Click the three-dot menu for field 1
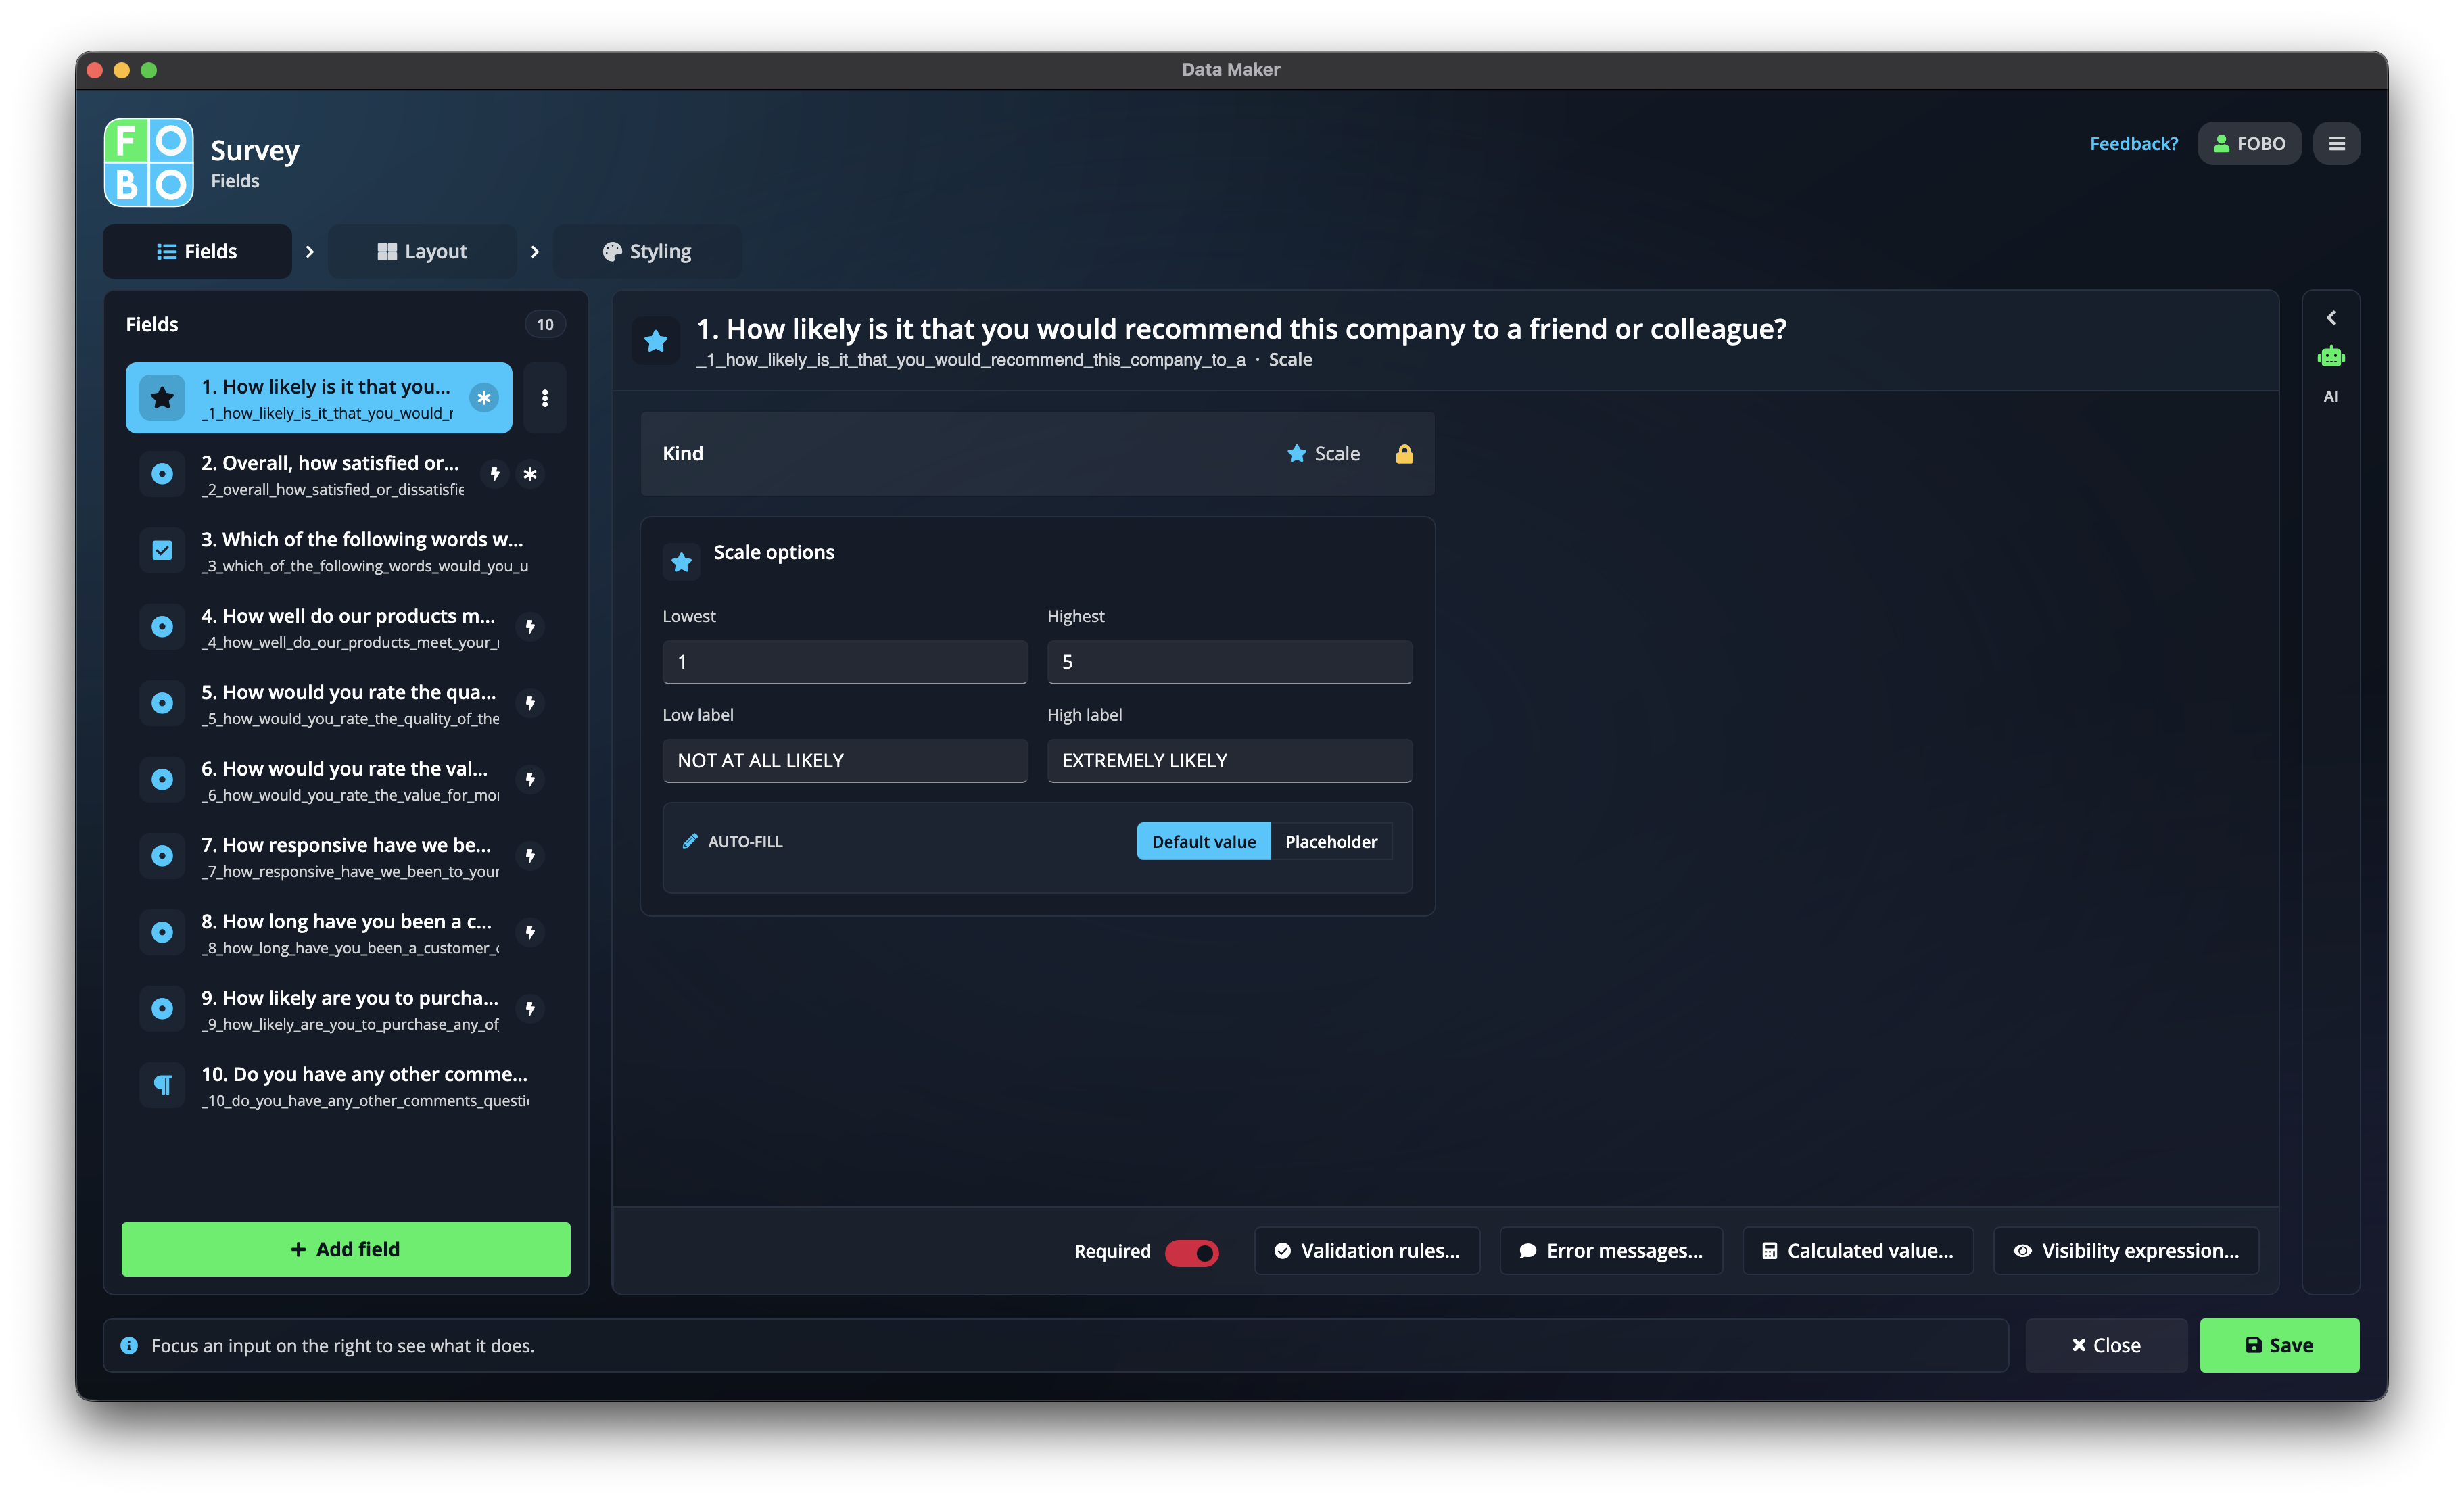Screen dimensions: 2464x1501 [x=545, y=398]
